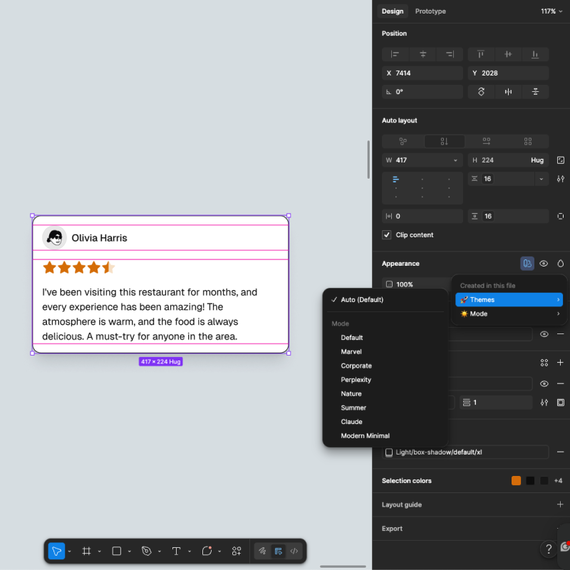The height and width of the screenshot is (570, 570).
Task: Expand the Mode submenu
Action: tap(509, 314)
